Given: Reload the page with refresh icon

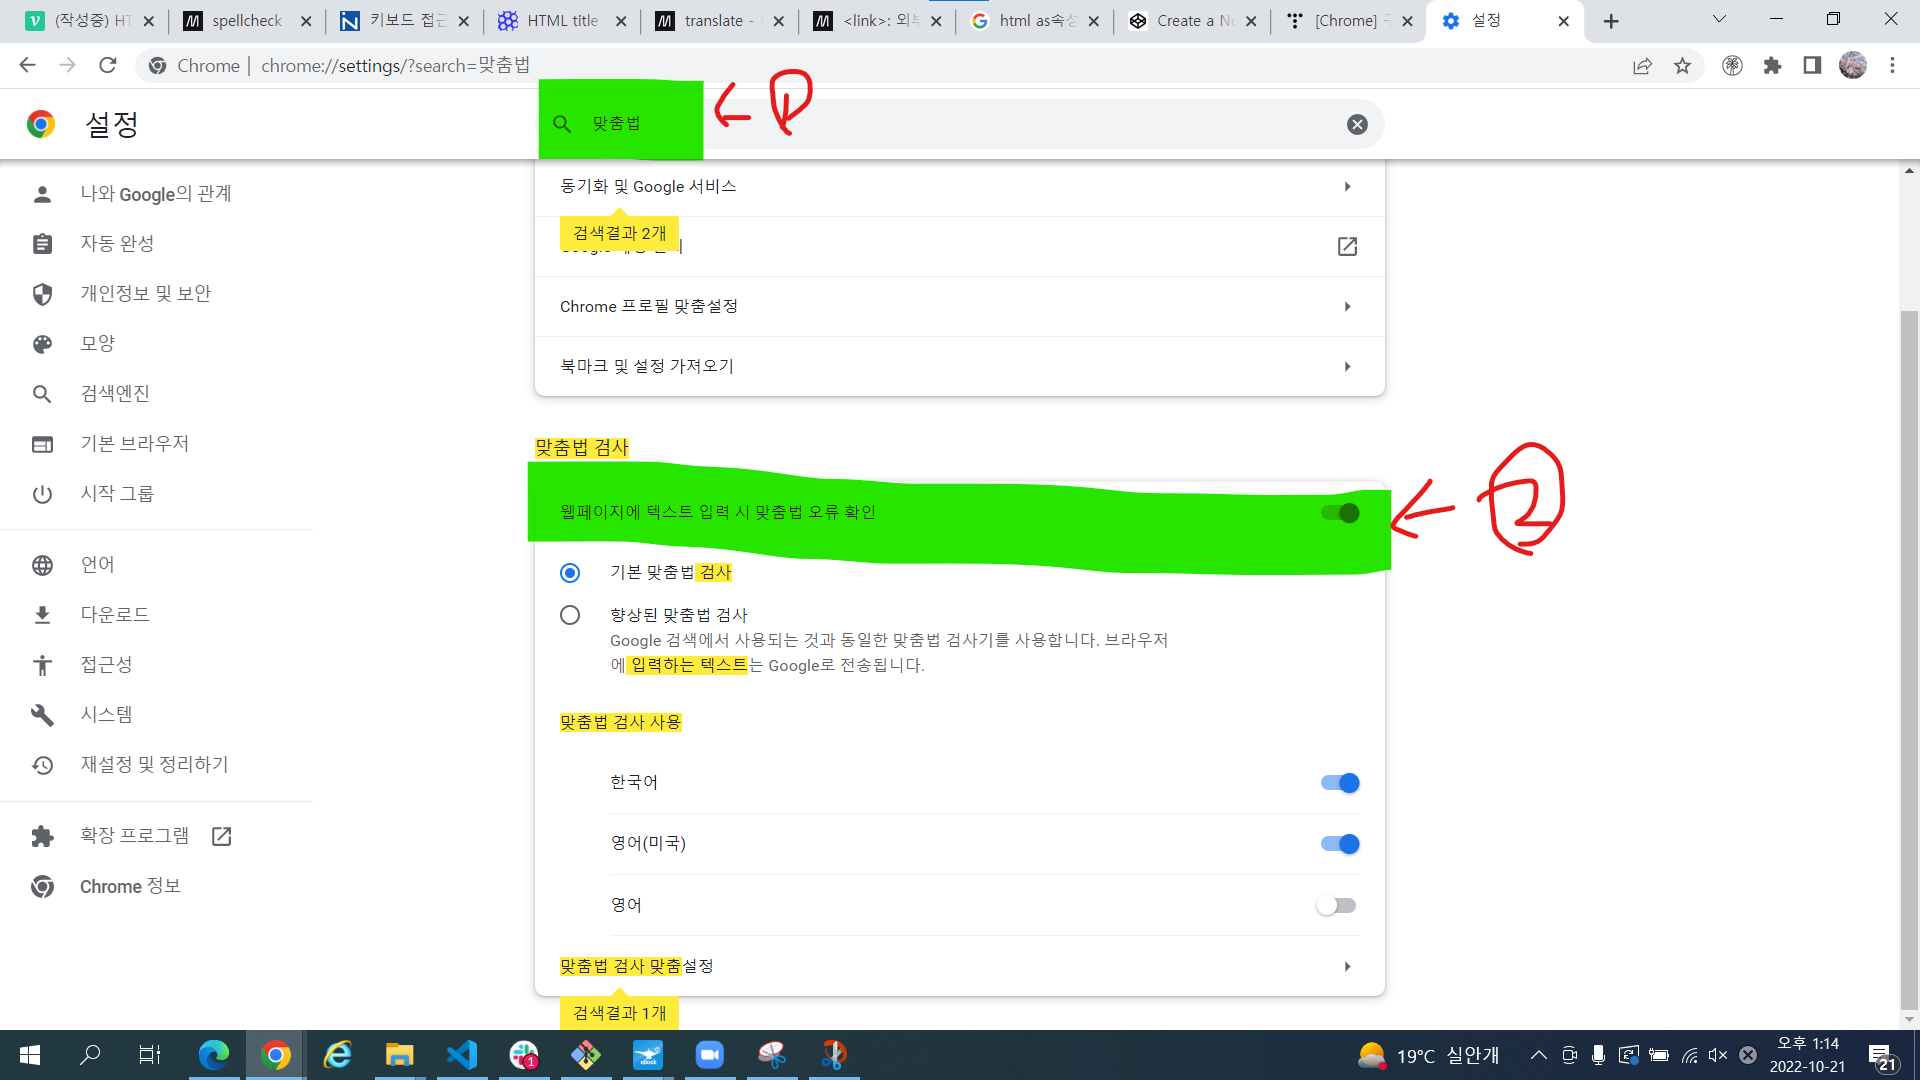Looking at the screenshot, I should pos(108,66).
